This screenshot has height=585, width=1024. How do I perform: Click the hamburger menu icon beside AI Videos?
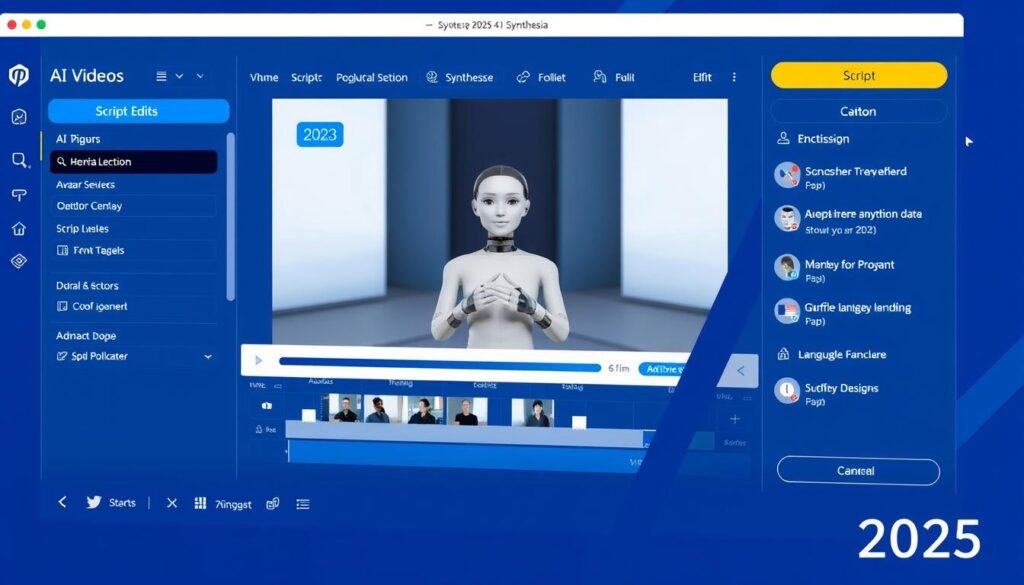click(161, 76)
